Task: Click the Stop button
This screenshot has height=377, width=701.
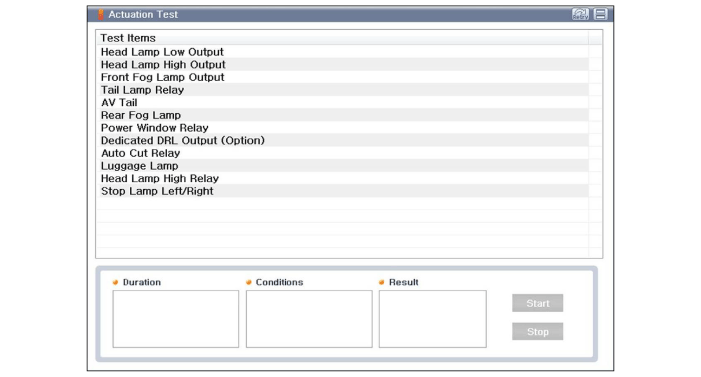Action: click(x=537, y=331)
